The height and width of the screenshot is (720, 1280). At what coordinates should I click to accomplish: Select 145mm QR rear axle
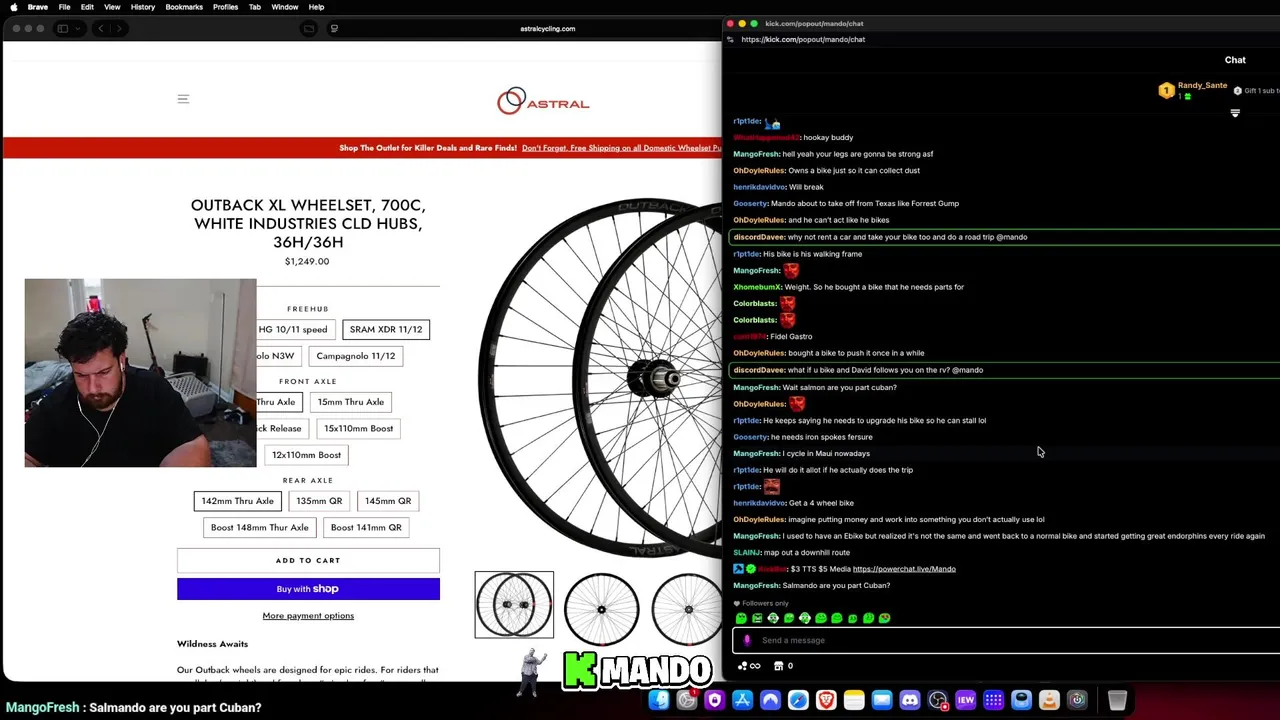click(388, 501)
